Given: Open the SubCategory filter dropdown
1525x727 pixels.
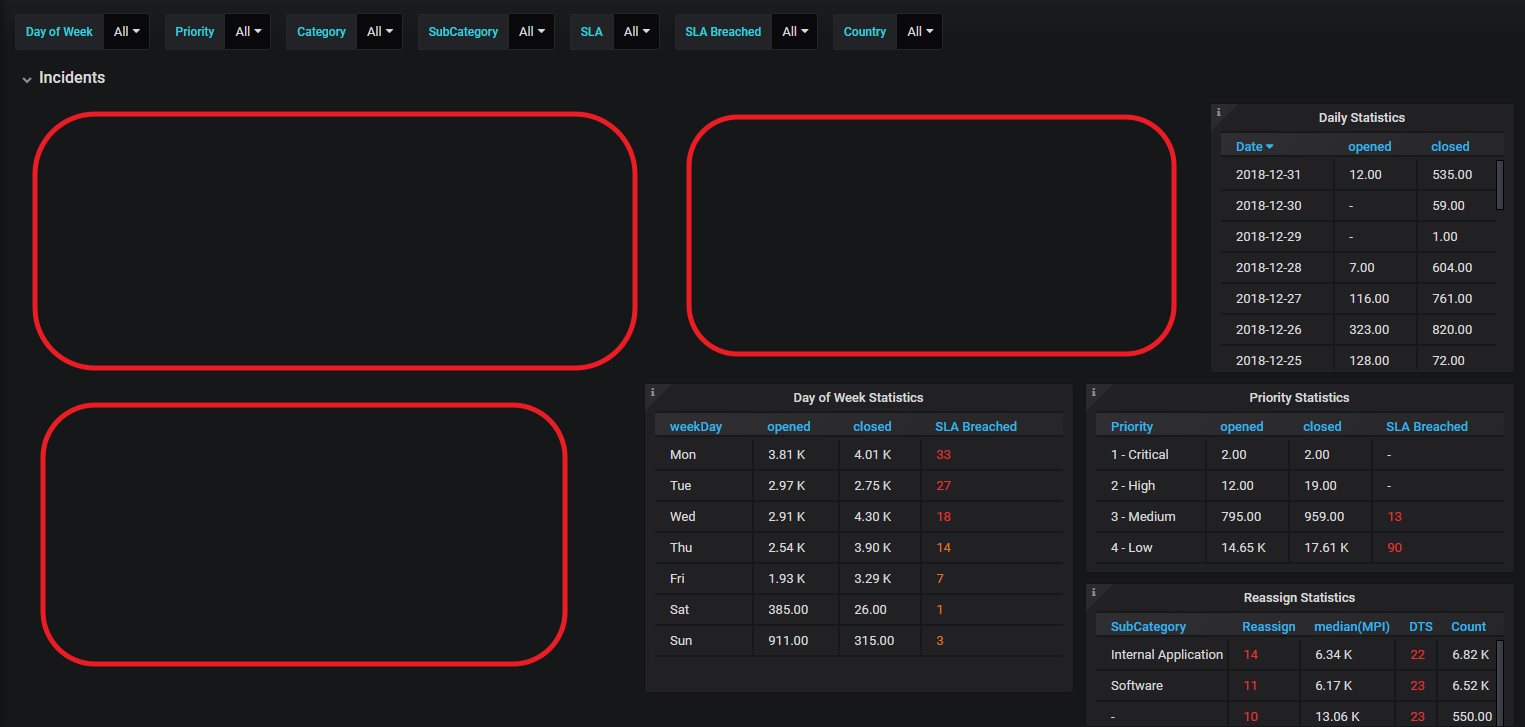Looking at the screenshot, I should (531, 31).
